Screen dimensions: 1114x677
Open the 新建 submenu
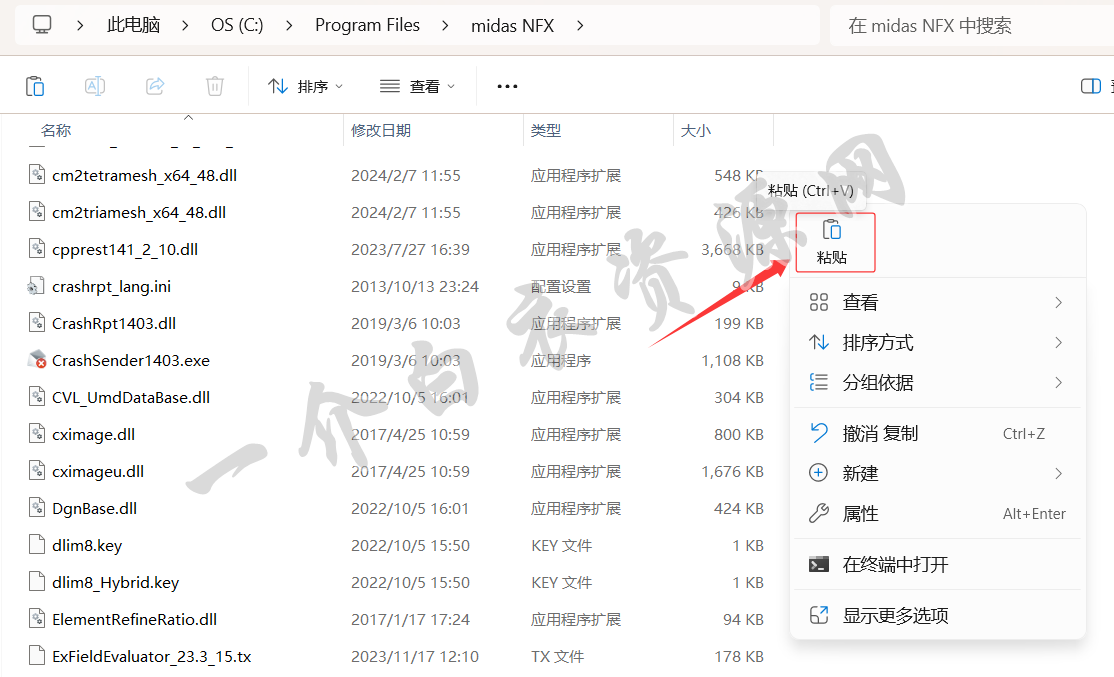(x=937, y=473)
